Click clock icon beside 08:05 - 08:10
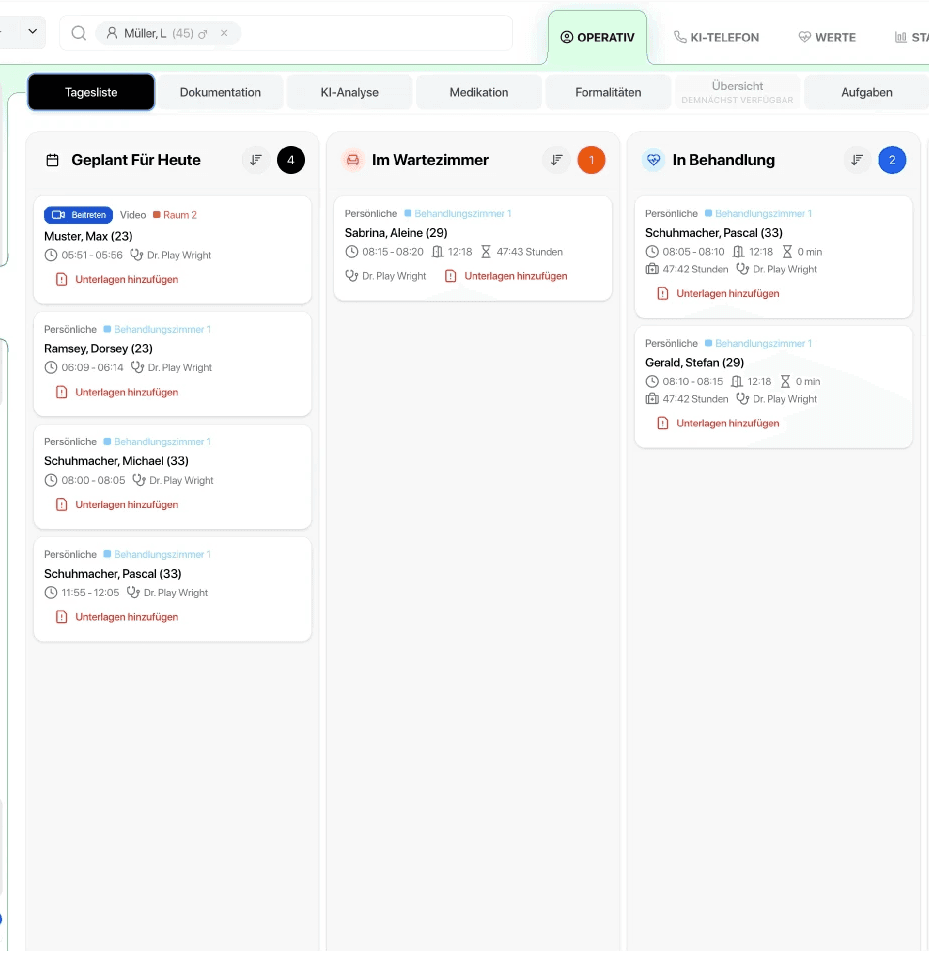 tap(652, 251)
